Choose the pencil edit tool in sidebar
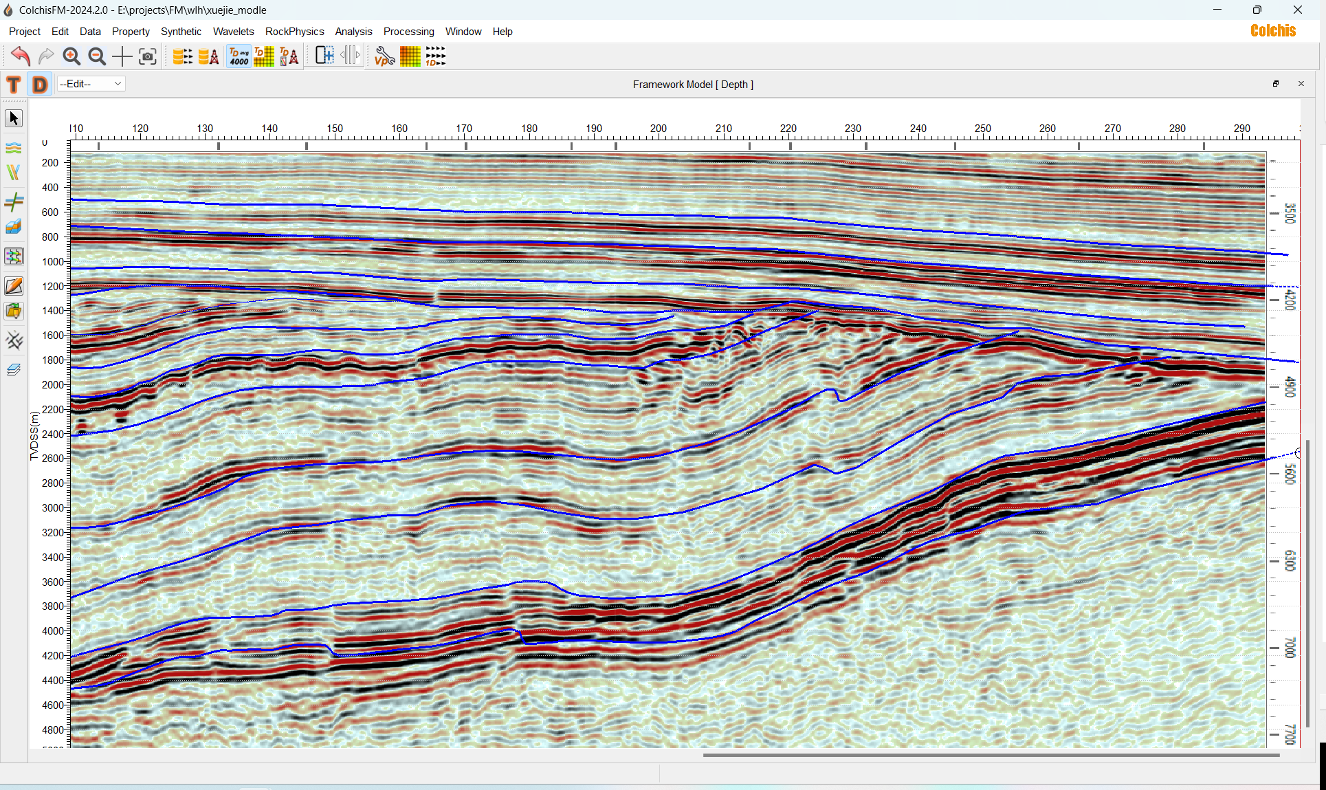 click(14, 286)
